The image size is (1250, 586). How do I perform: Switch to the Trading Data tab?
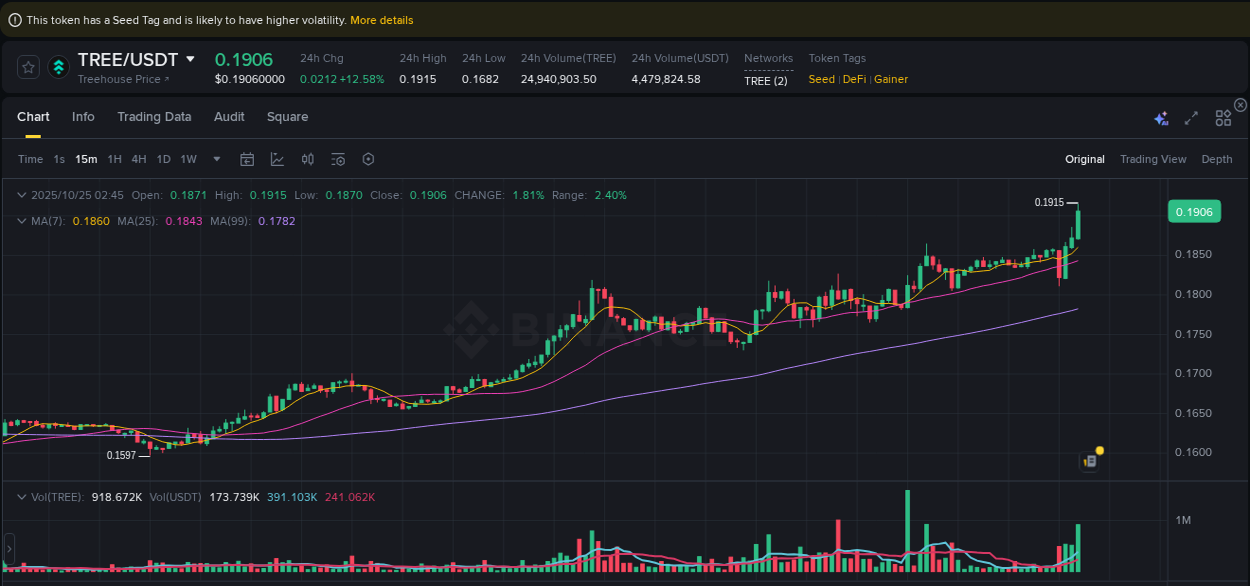coord(154,117)
